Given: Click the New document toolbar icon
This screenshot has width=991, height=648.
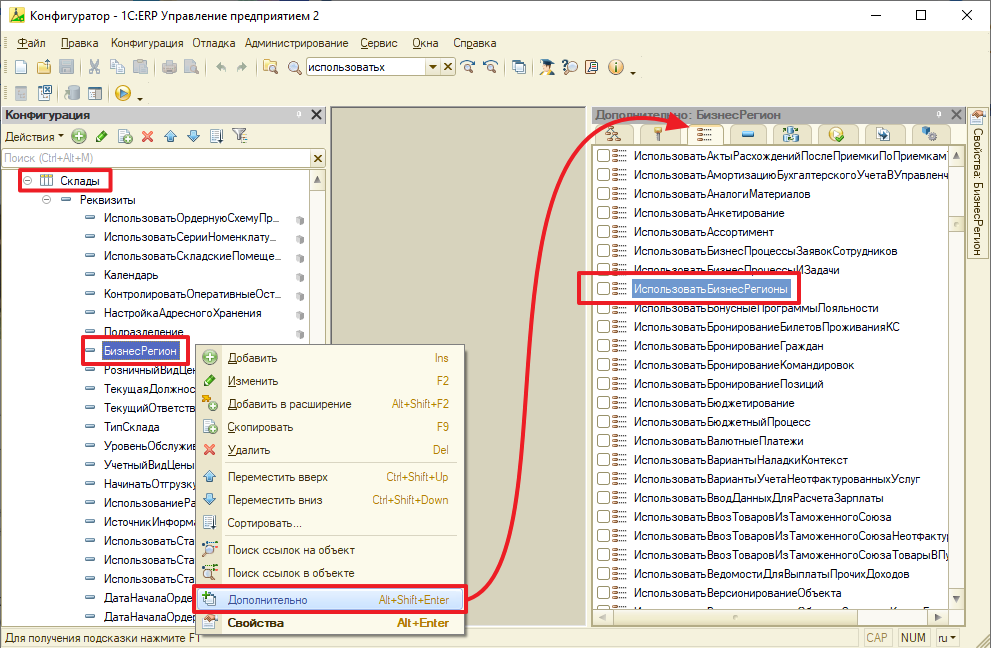Looking at the screenshot, I should click(21, 67).
